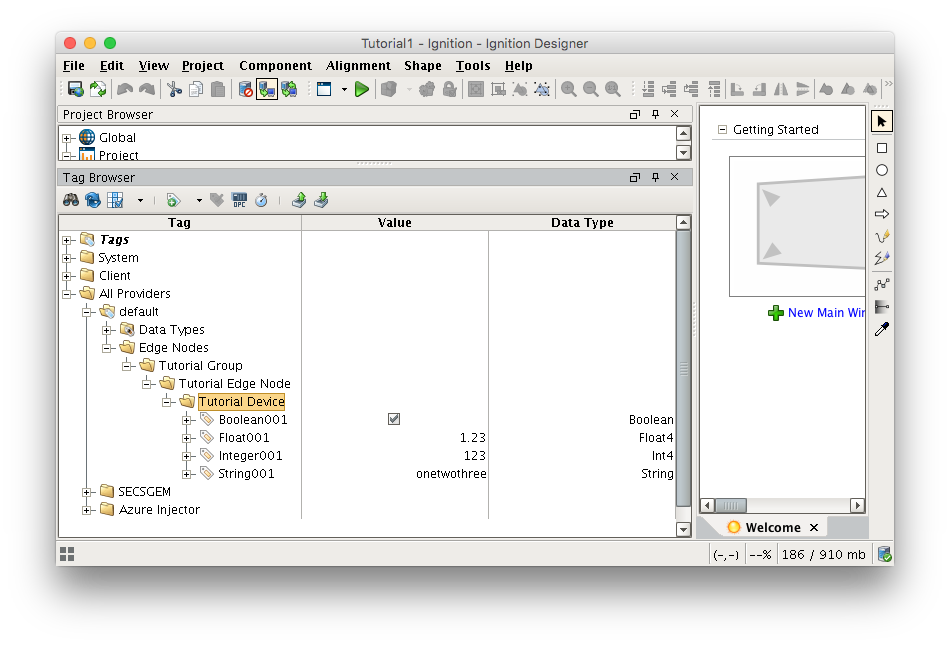
Task: Click the Tag Browser vertical scrollbar
Action: click(683, 368)
